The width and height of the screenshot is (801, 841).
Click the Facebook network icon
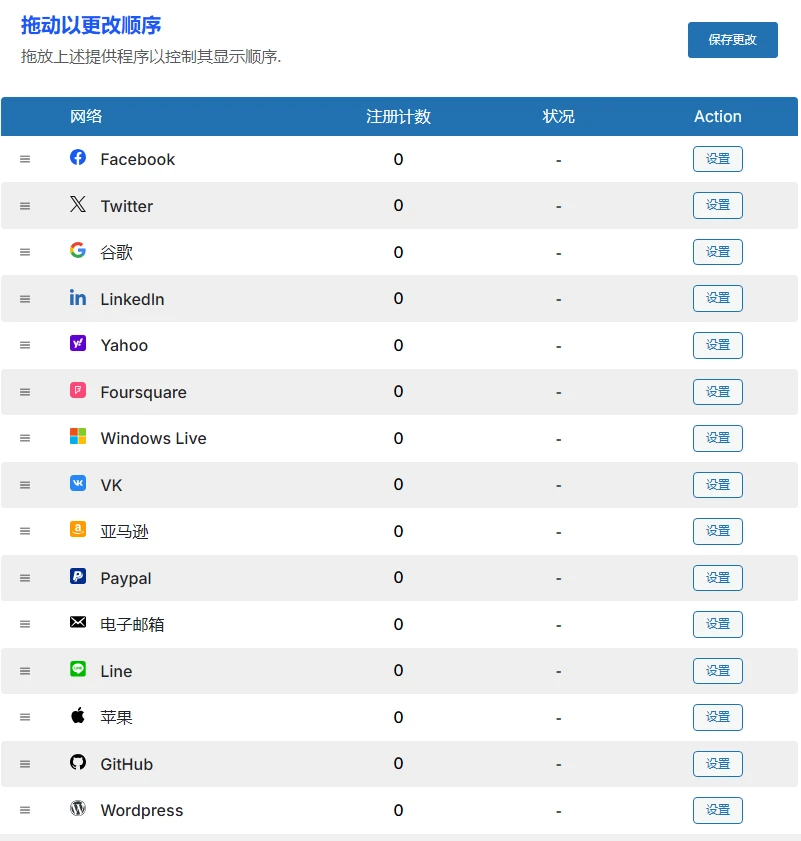[78, 158]
